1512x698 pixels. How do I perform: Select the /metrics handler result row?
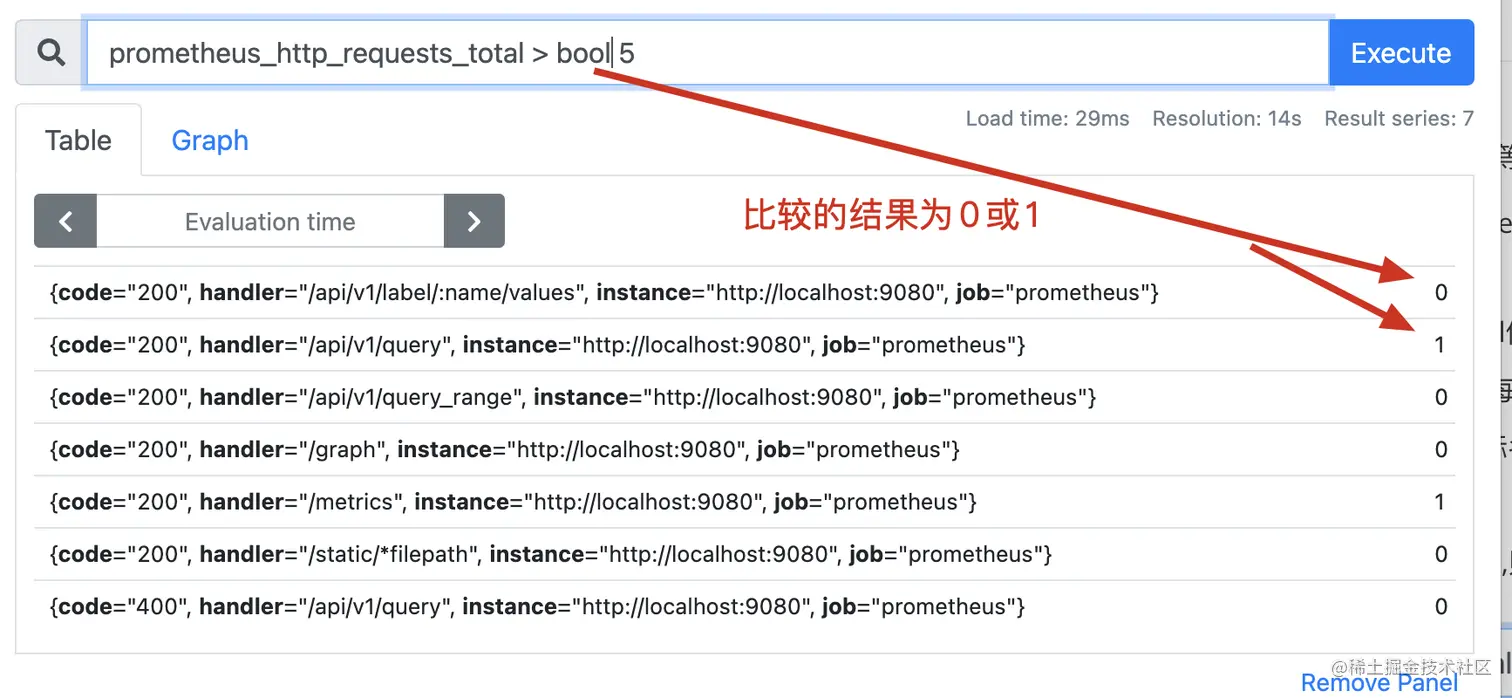[512, 501]
